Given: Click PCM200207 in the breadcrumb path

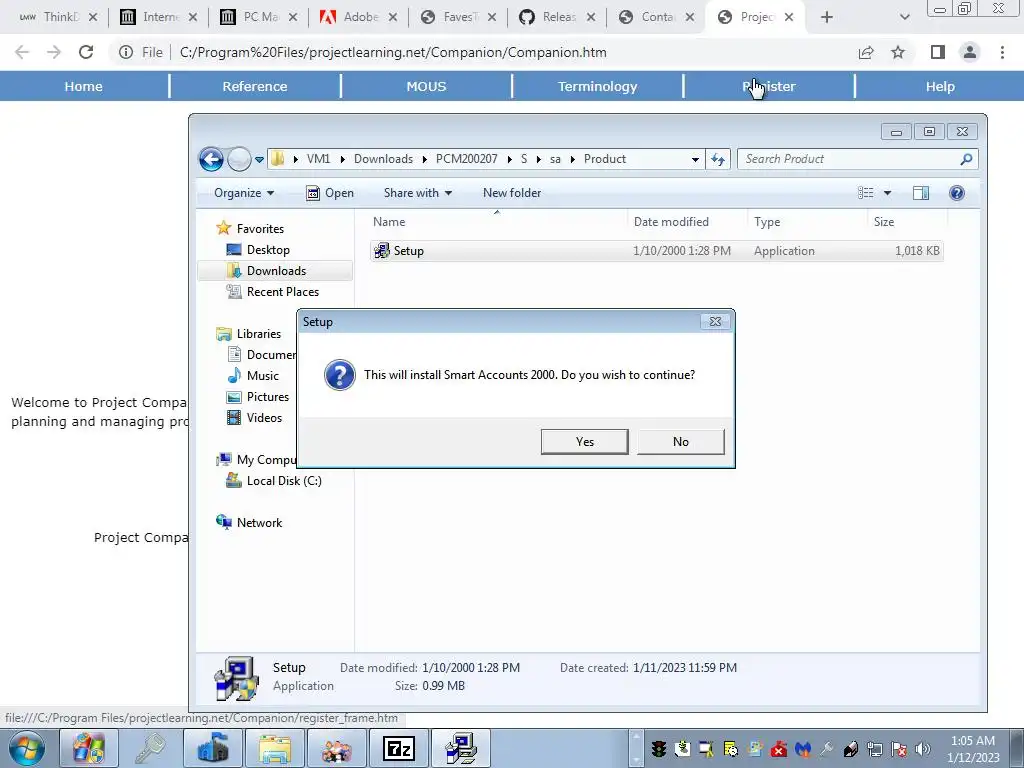Looking at the screenshot, I should click(466, 159).
